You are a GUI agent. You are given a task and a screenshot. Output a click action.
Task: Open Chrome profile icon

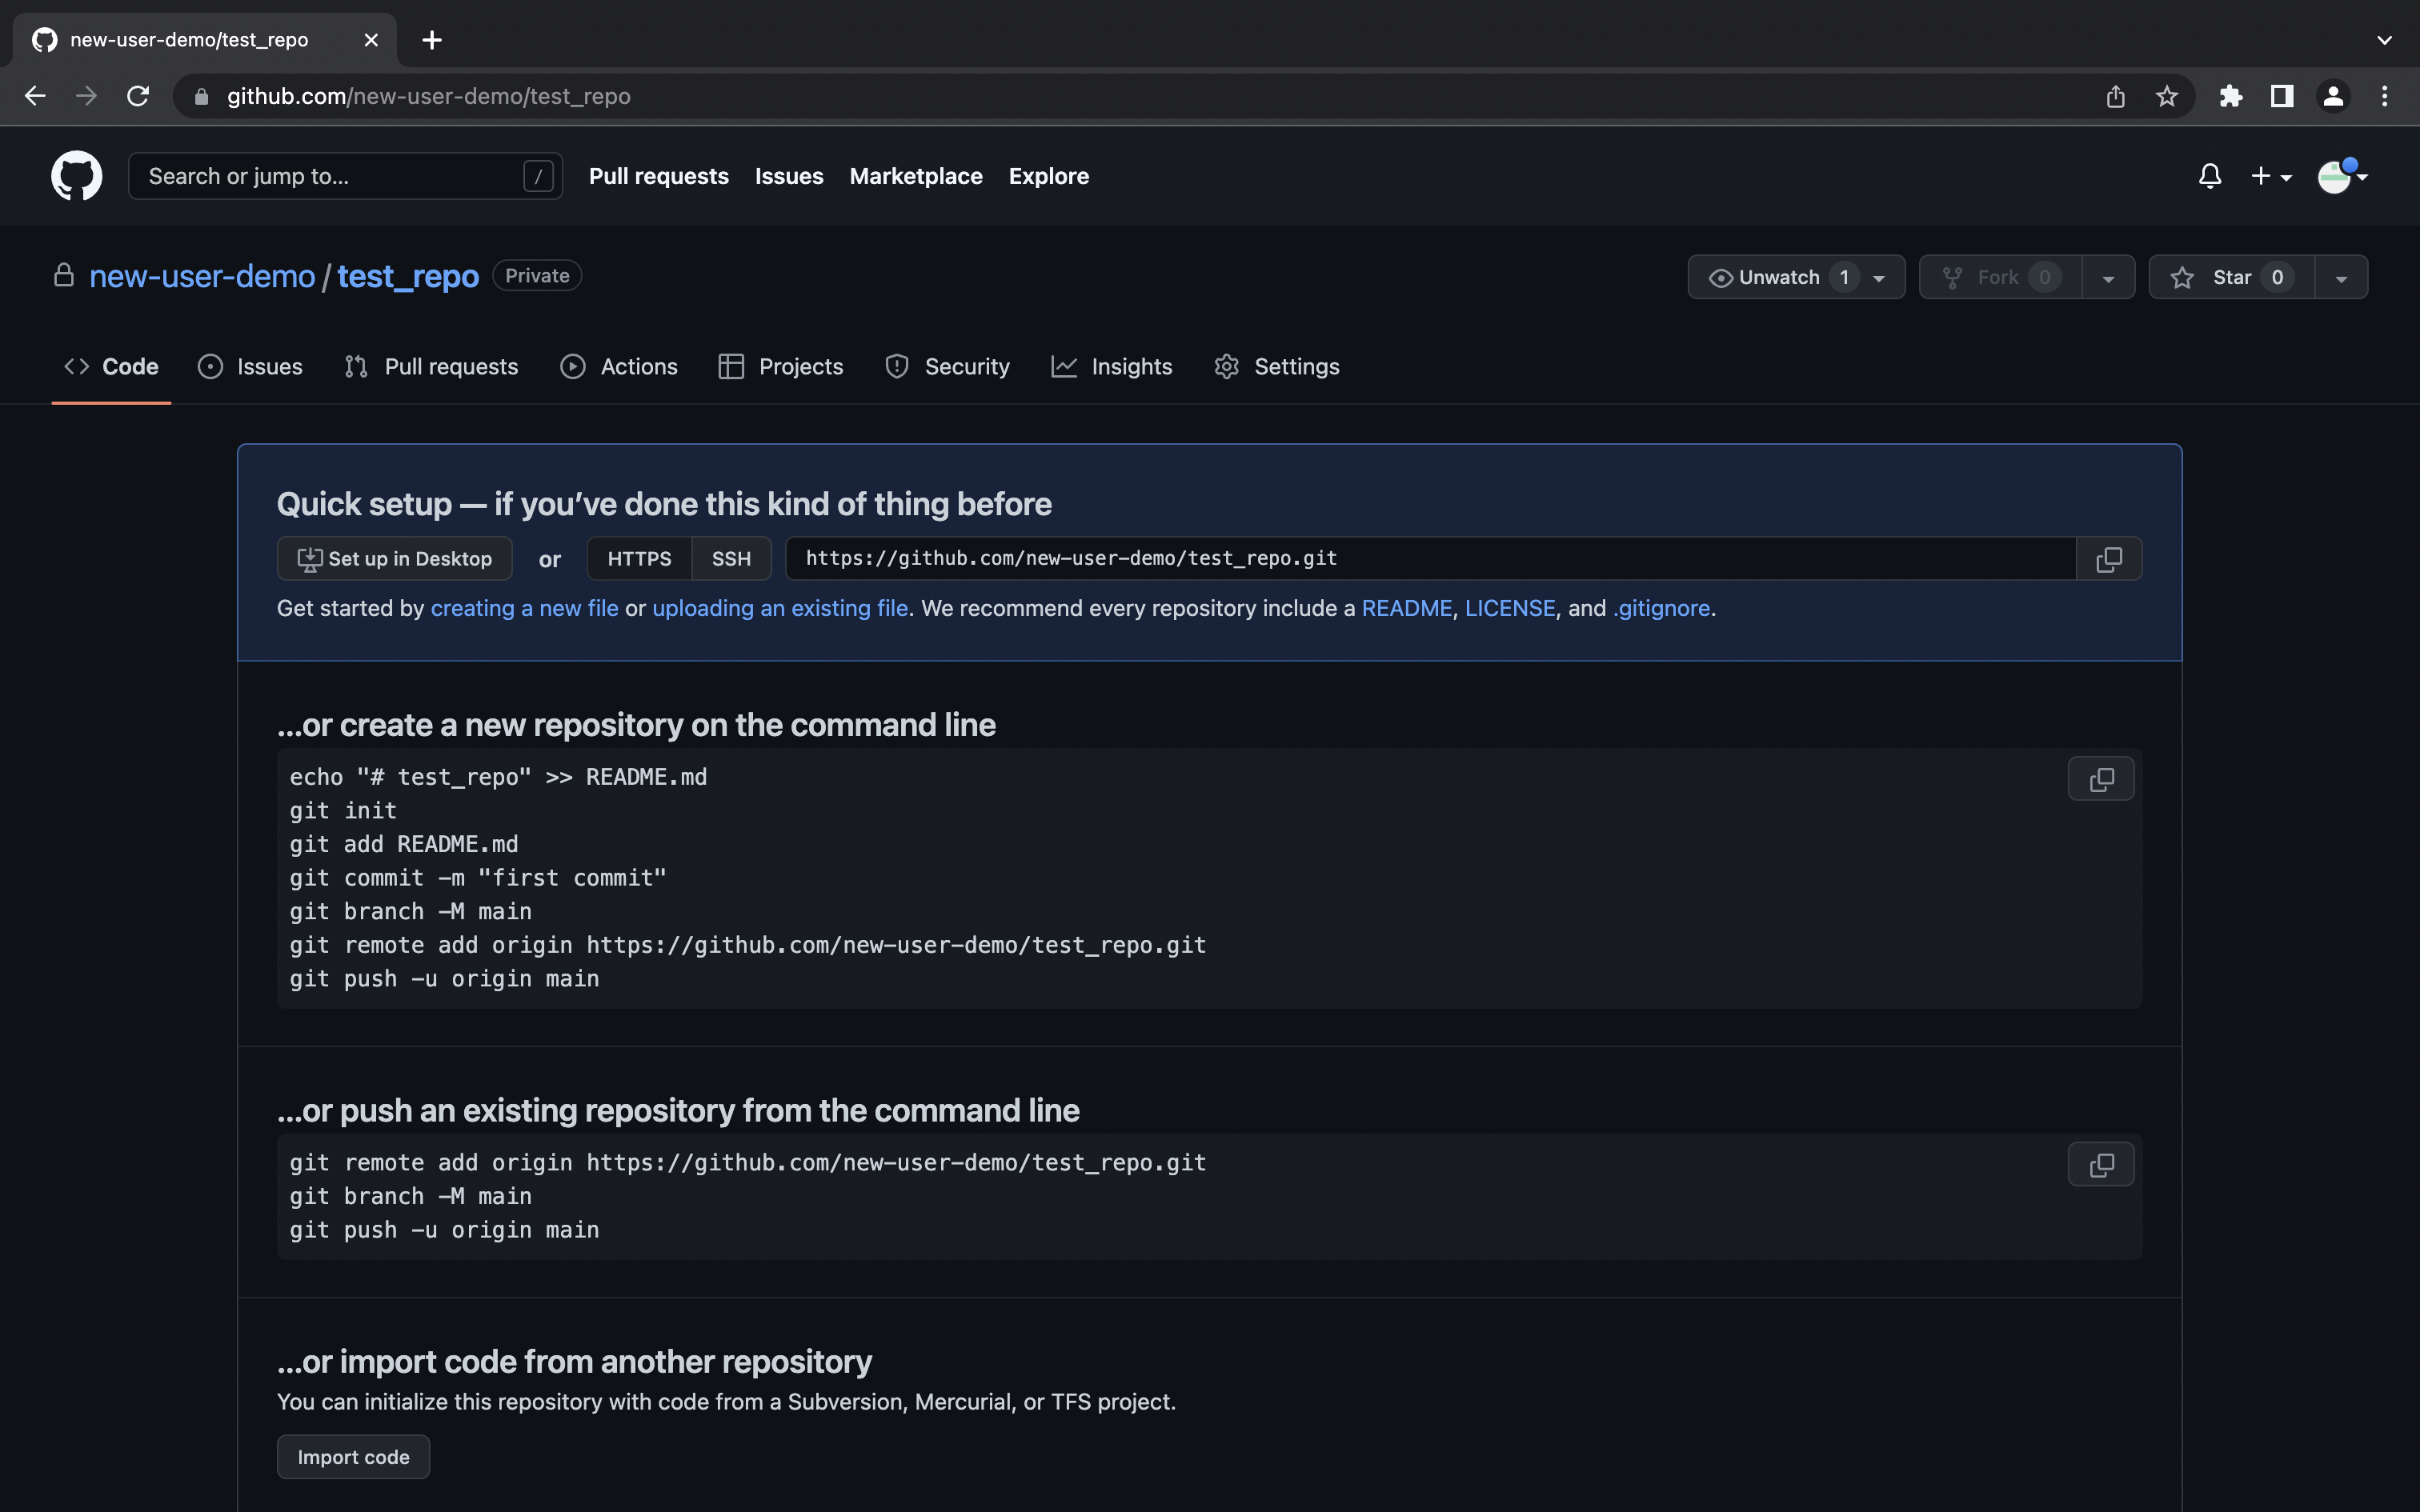click(x=2333, y=96)
